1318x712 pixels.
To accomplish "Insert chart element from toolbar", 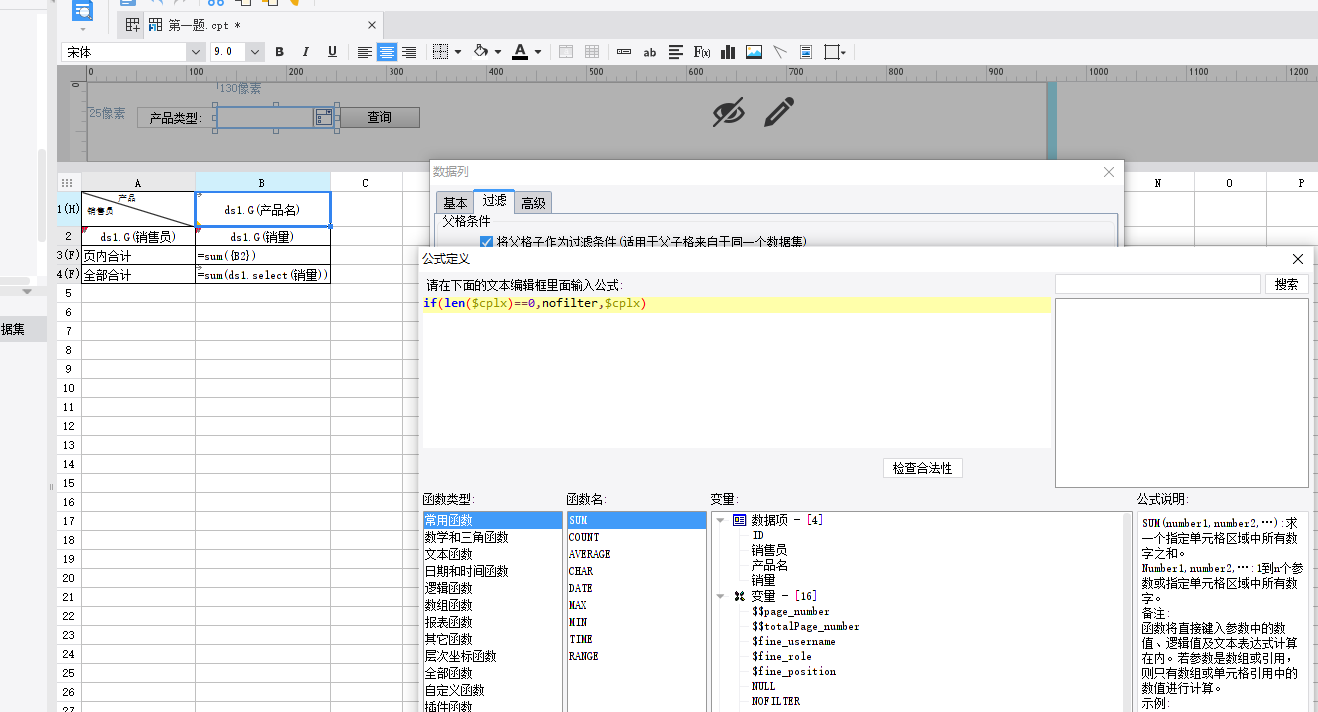I will pyautogui.click(x=728, y=52).
